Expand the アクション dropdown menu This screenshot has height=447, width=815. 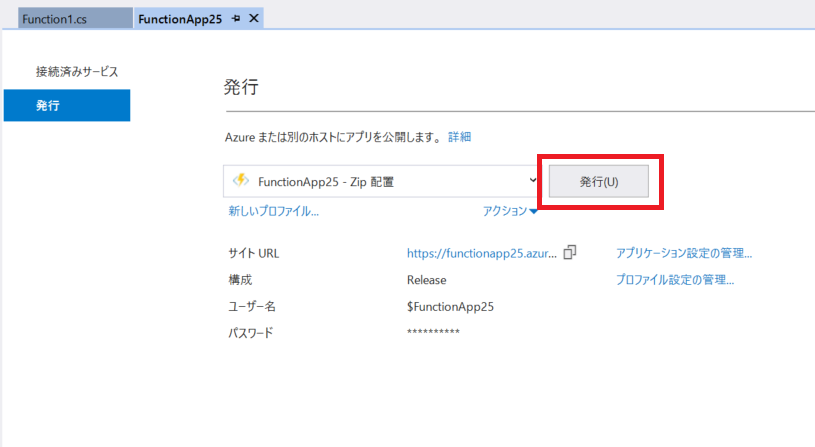(x=509, y=211)
